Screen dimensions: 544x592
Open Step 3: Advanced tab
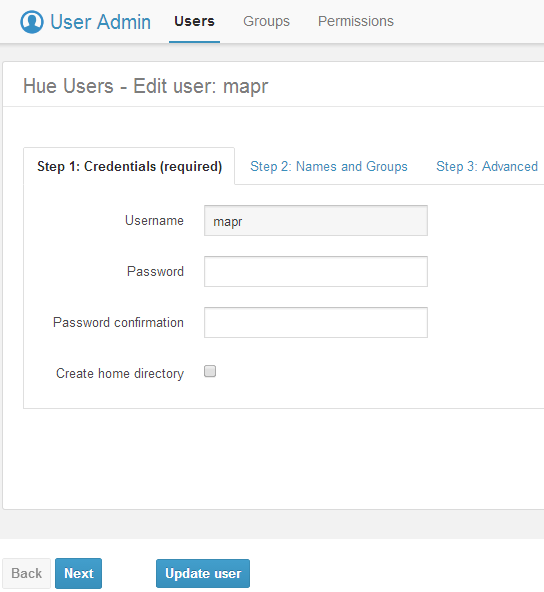487,166
